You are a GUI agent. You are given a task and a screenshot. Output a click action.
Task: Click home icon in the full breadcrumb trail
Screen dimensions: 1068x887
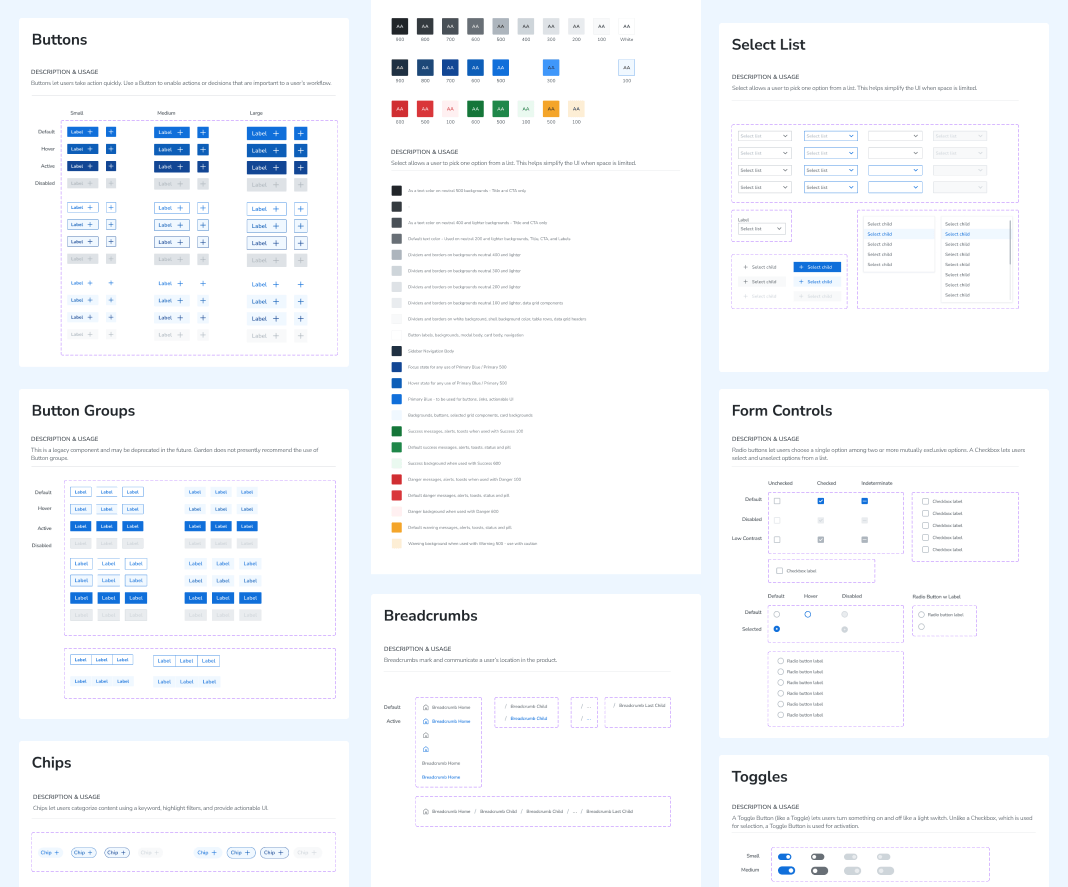coord(426,811)
